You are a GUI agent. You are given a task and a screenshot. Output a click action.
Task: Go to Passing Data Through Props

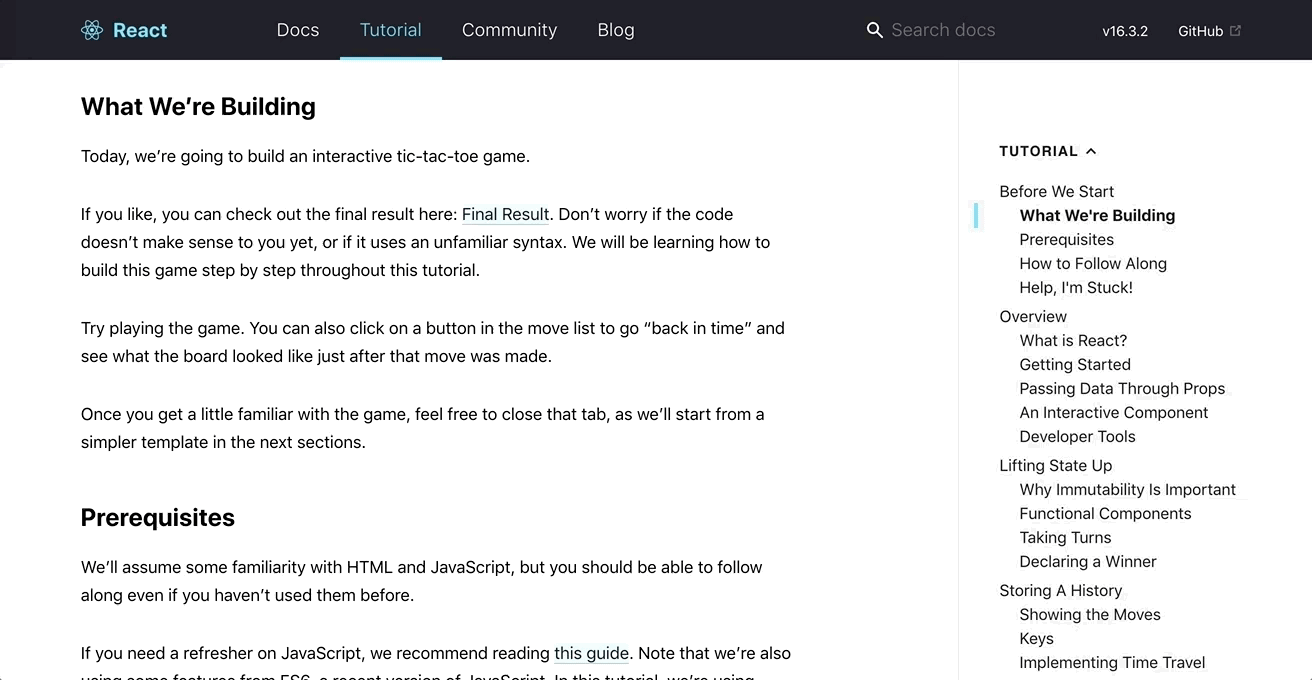[x=1122, y=388]
